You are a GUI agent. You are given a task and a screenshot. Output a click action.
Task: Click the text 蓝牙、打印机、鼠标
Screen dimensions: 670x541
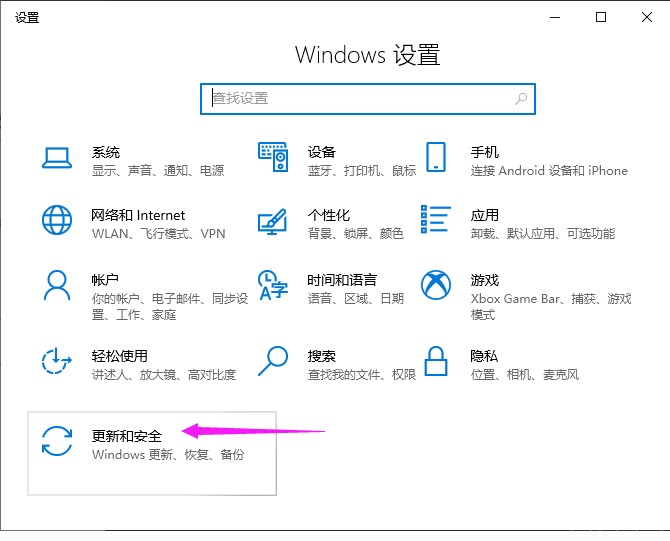click(362, 171)
